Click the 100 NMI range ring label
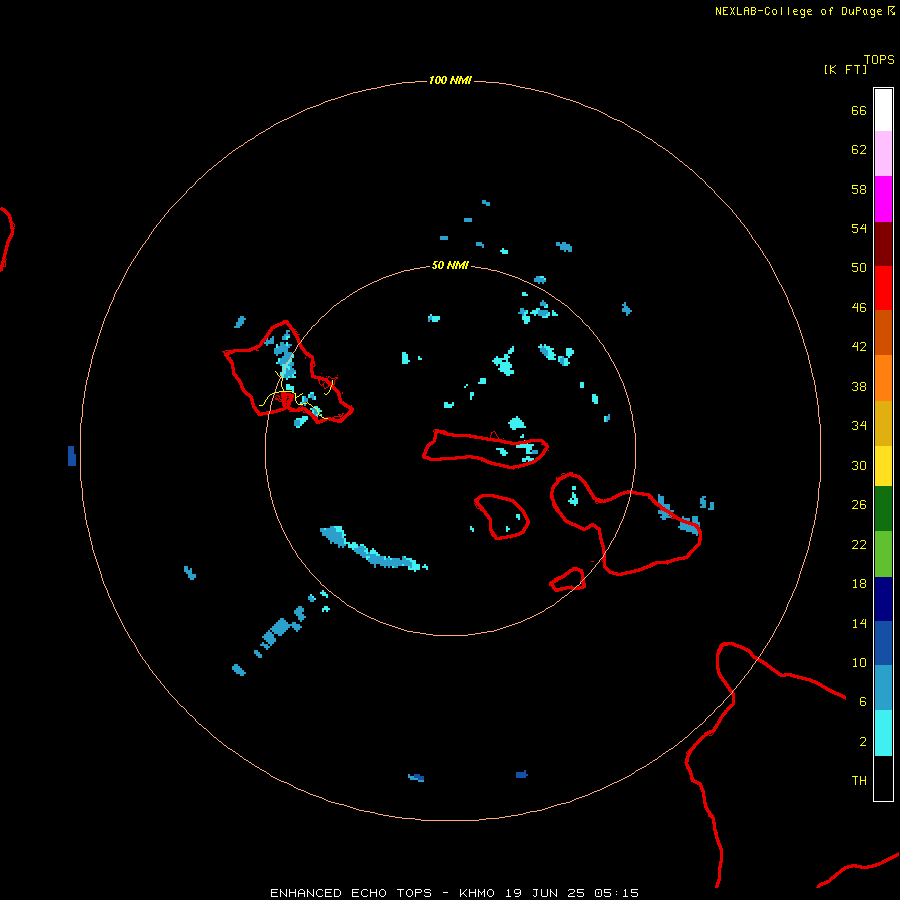 tap(450, 80)
